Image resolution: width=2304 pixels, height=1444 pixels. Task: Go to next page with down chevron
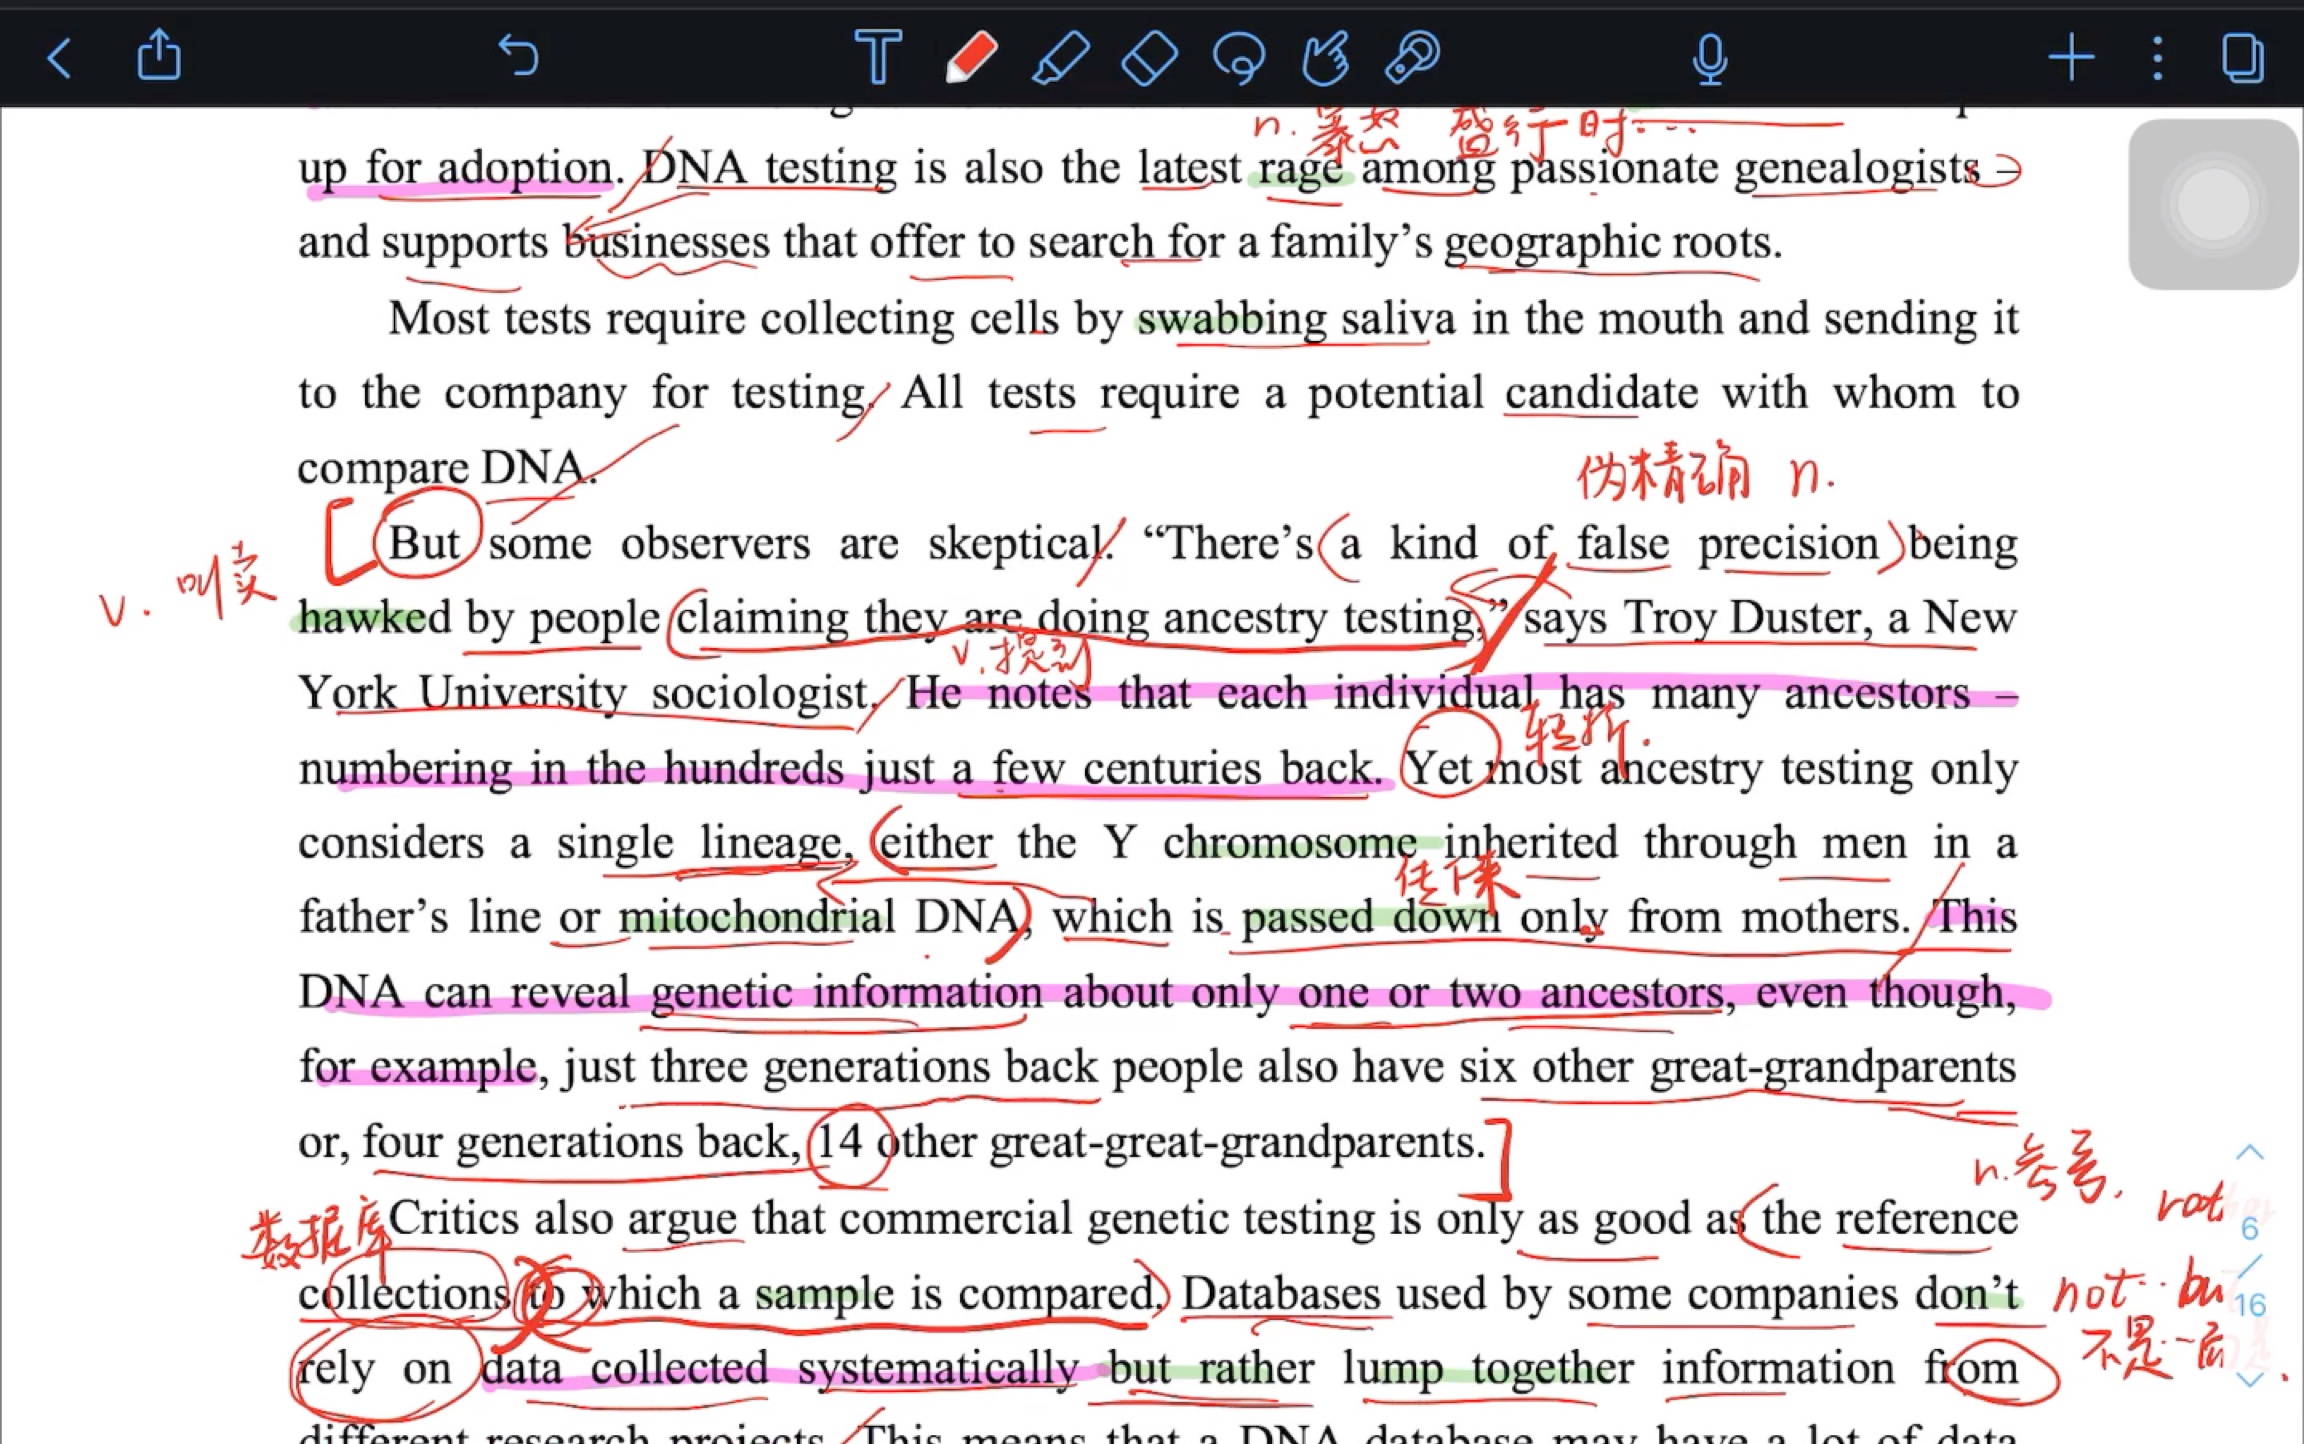coord(2250,1379)
